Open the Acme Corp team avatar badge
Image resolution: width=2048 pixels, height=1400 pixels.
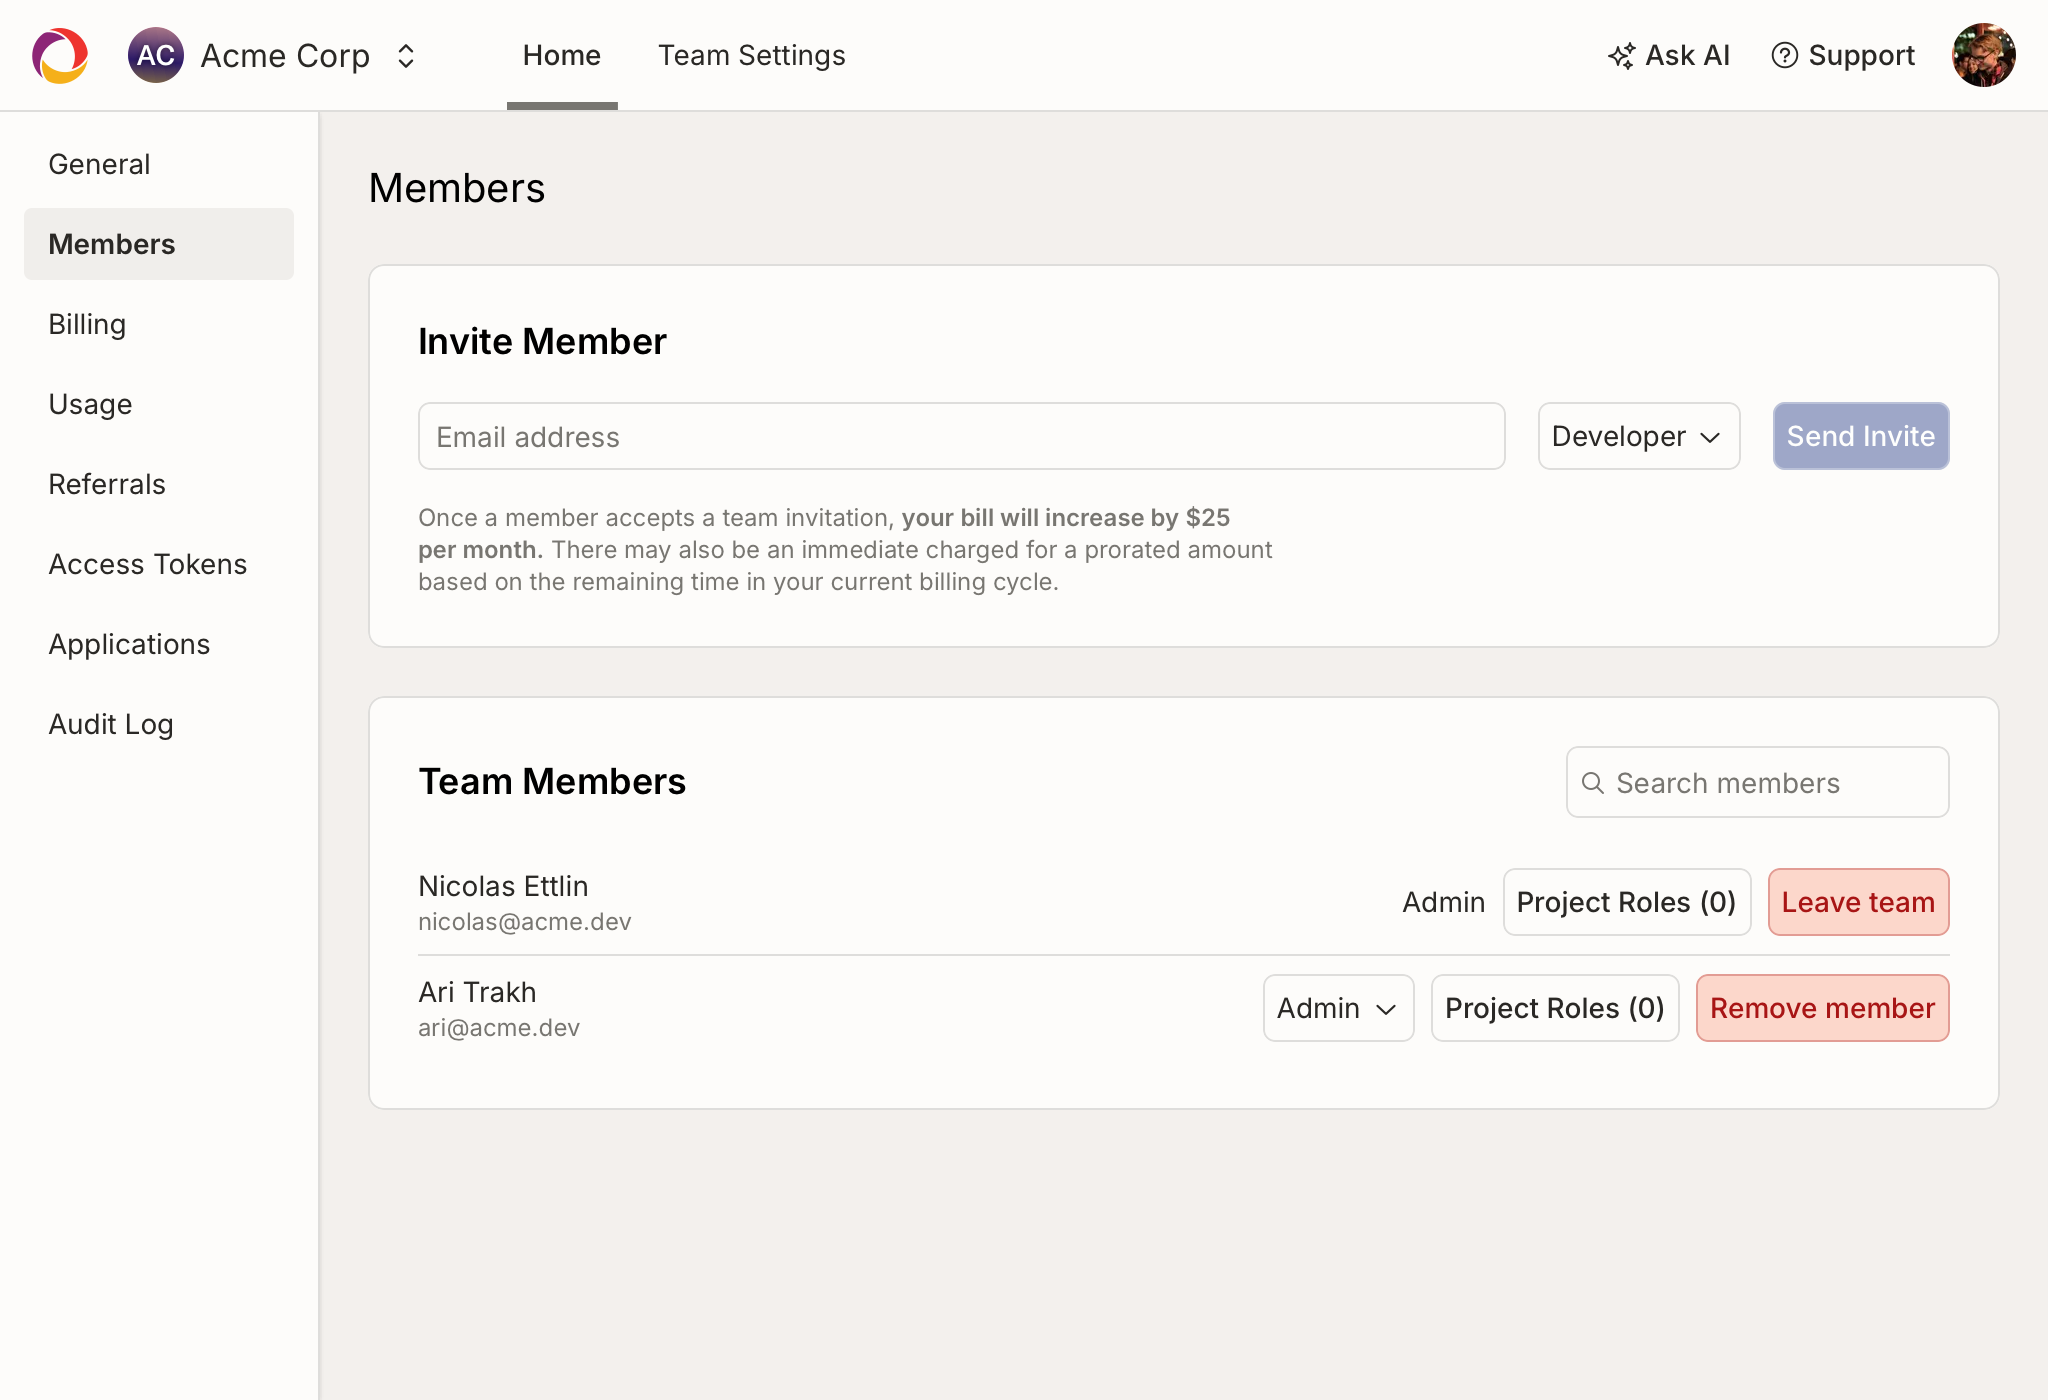(x=156, y=55)
